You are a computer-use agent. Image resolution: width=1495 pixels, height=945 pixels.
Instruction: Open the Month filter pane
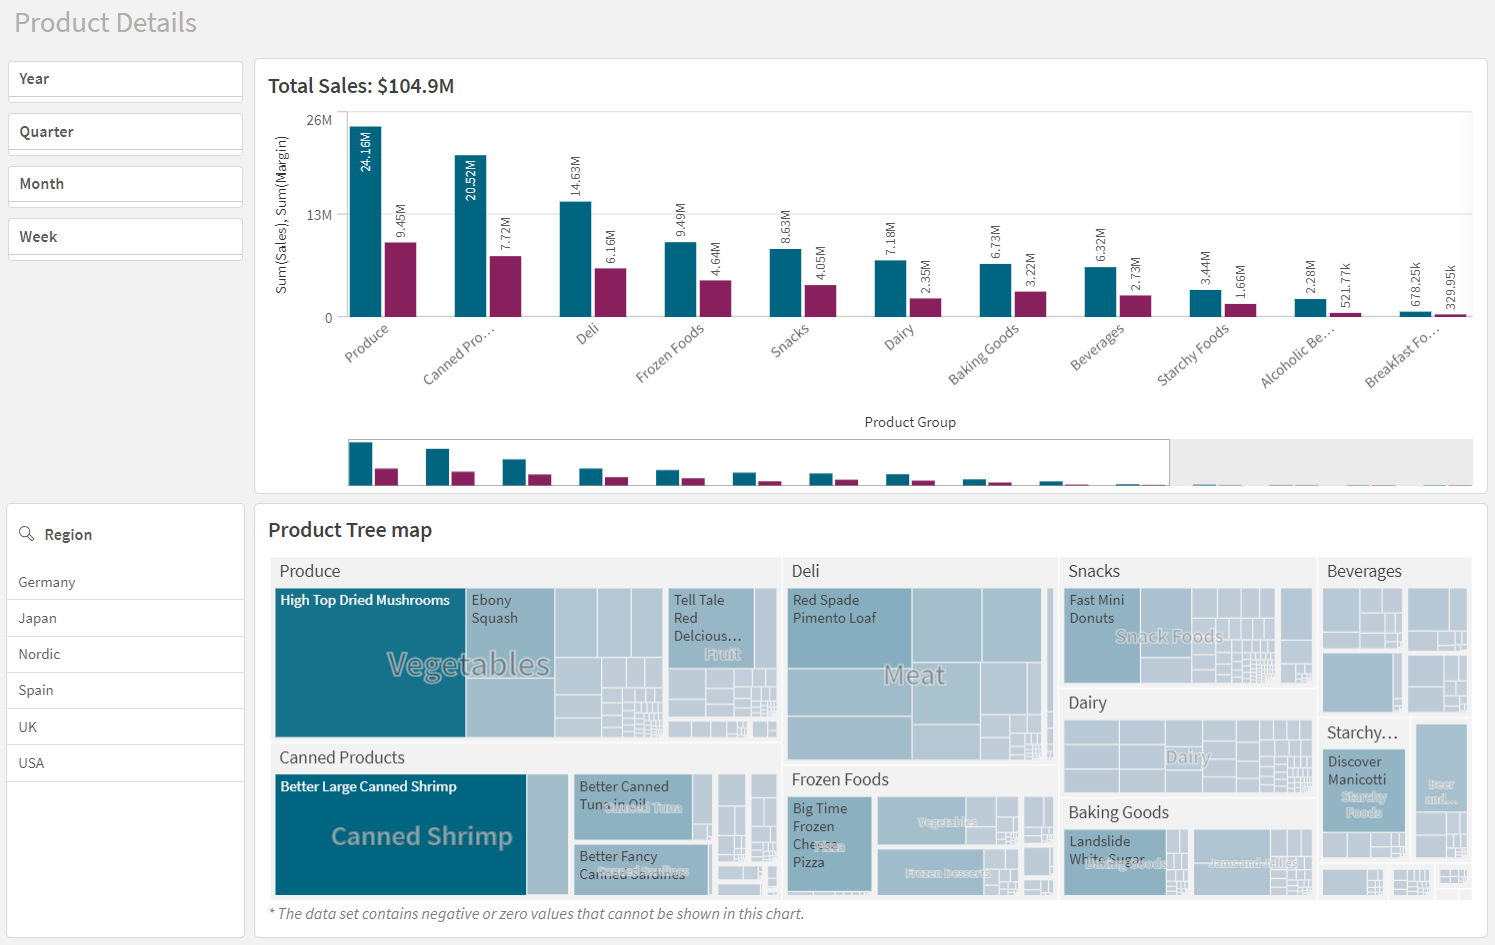click(x=124, y=184)
